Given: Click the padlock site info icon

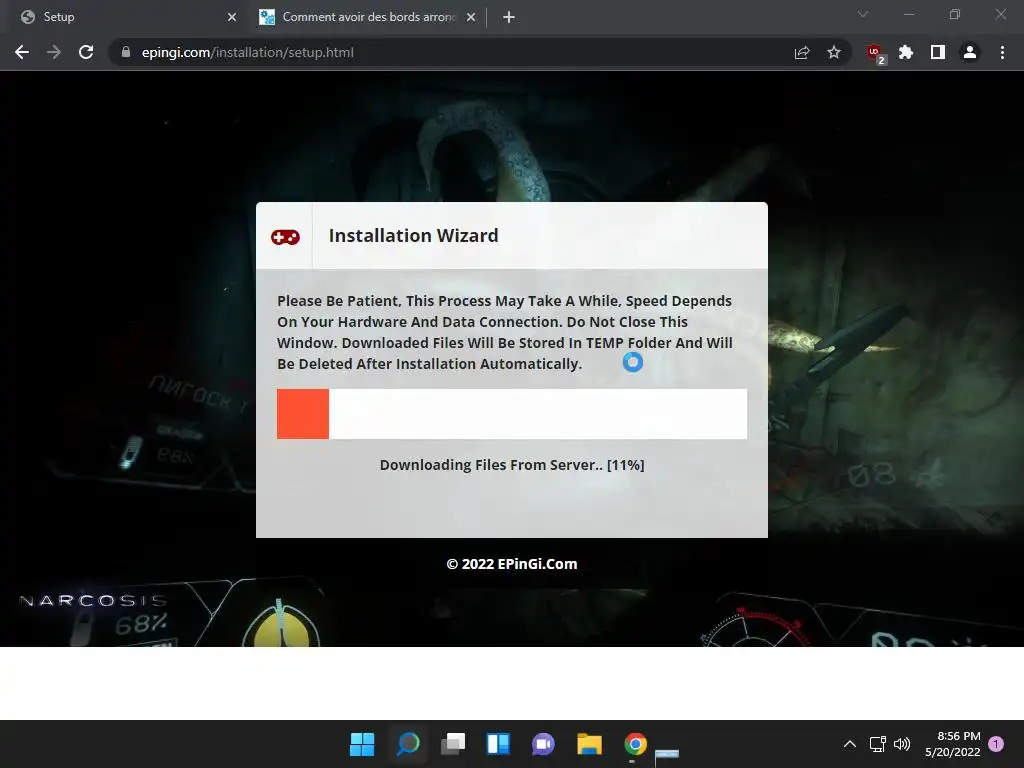Looking at the screenshot, I should [x=126, y=52].
